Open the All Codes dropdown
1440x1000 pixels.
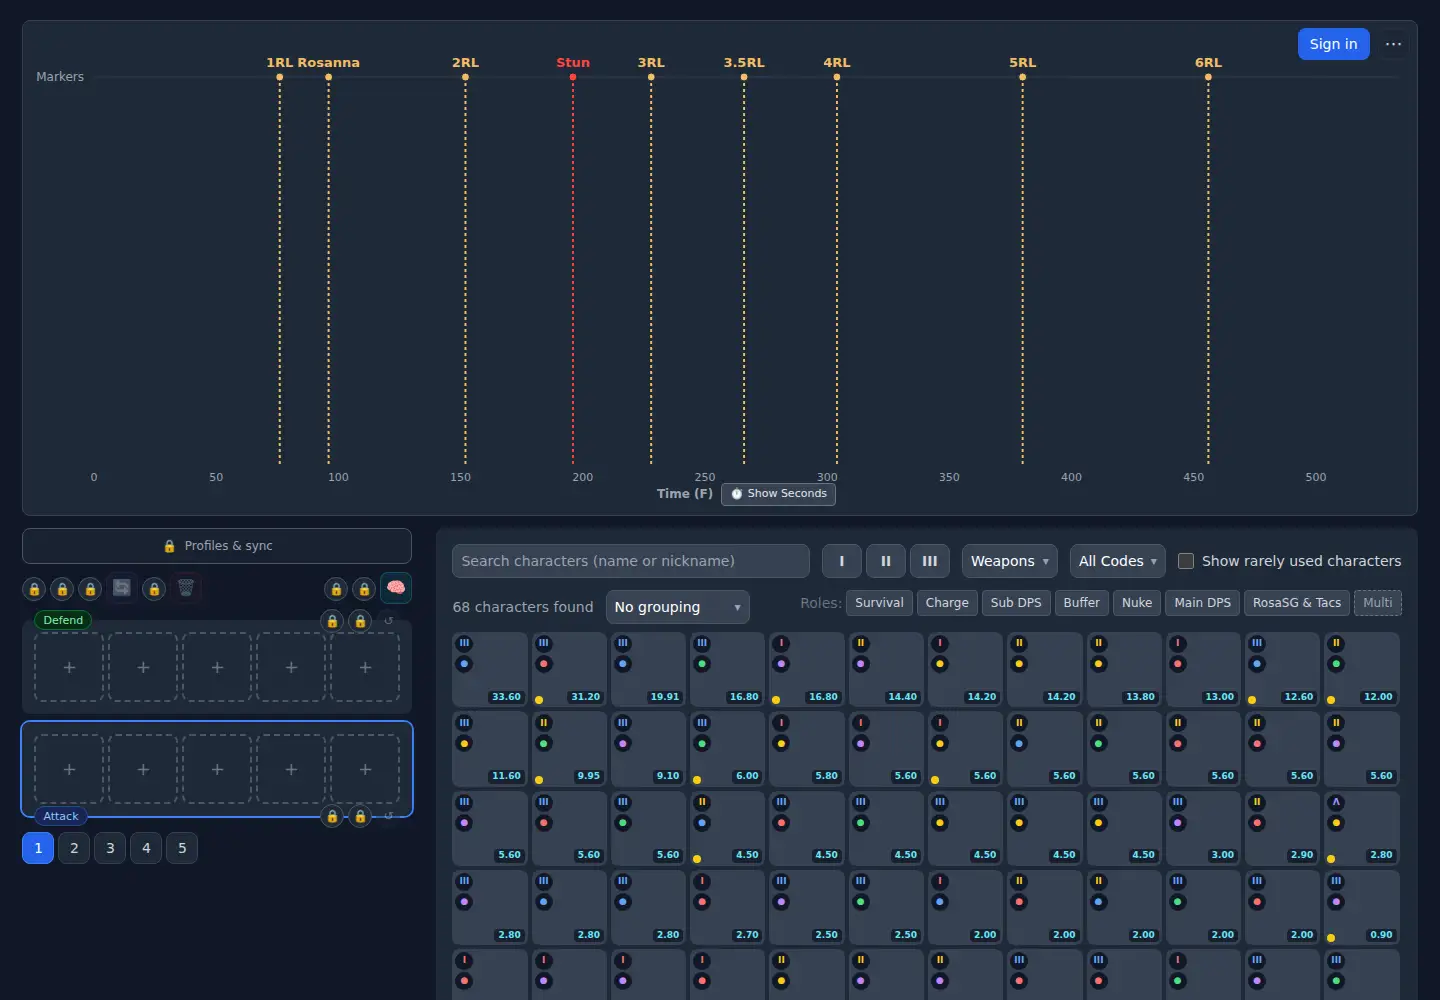tap(1118, 561)
